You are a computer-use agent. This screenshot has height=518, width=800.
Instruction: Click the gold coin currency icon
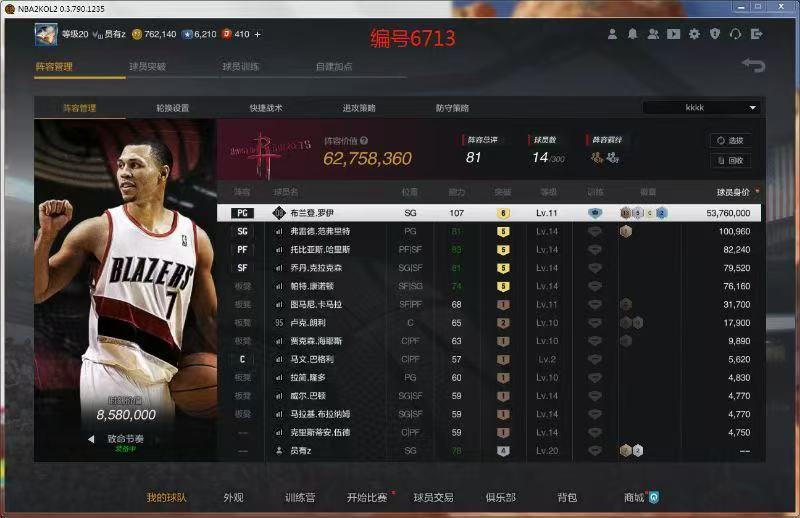click(x=137, y=34)
